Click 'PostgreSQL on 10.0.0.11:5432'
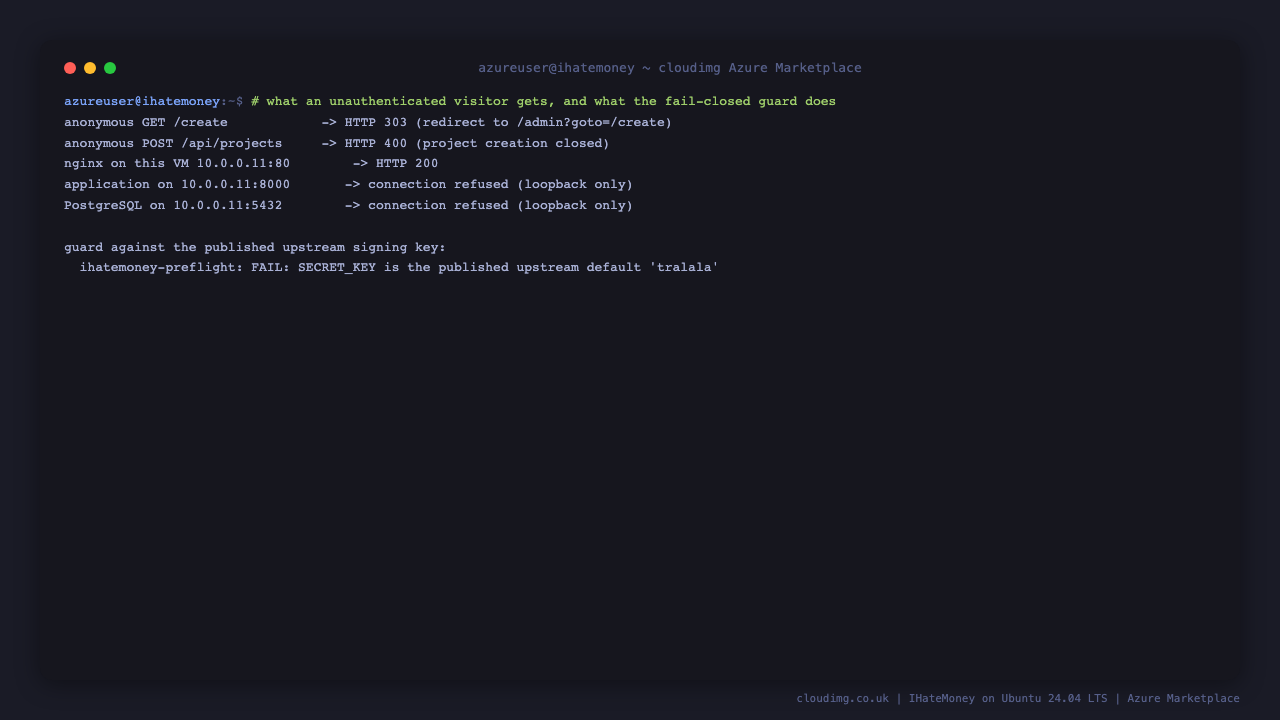Image resolution: width=1280 pixels, height=720 pixels. (173, 205)
